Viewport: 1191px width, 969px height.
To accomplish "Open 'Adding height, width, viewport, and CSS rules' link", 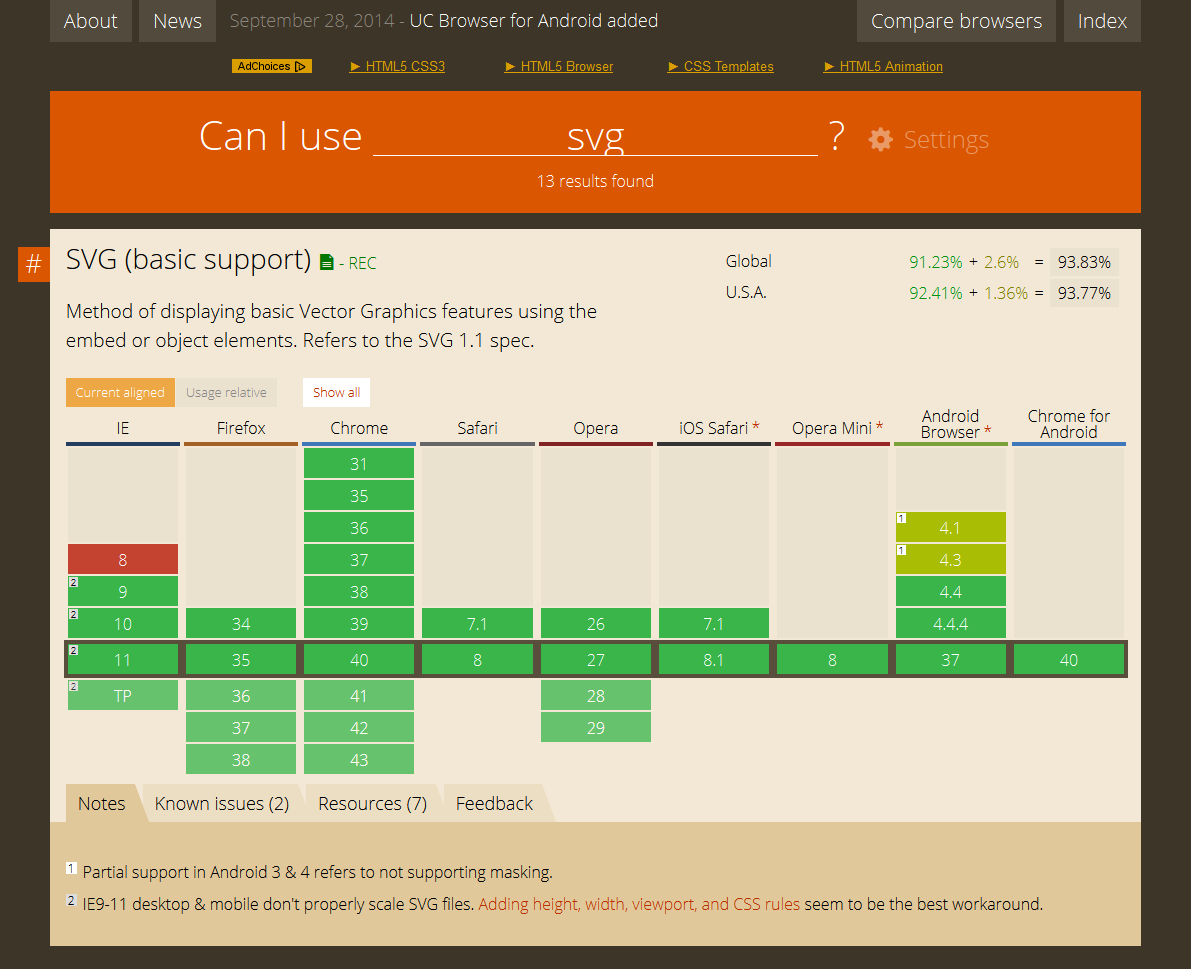I will 639,904.
